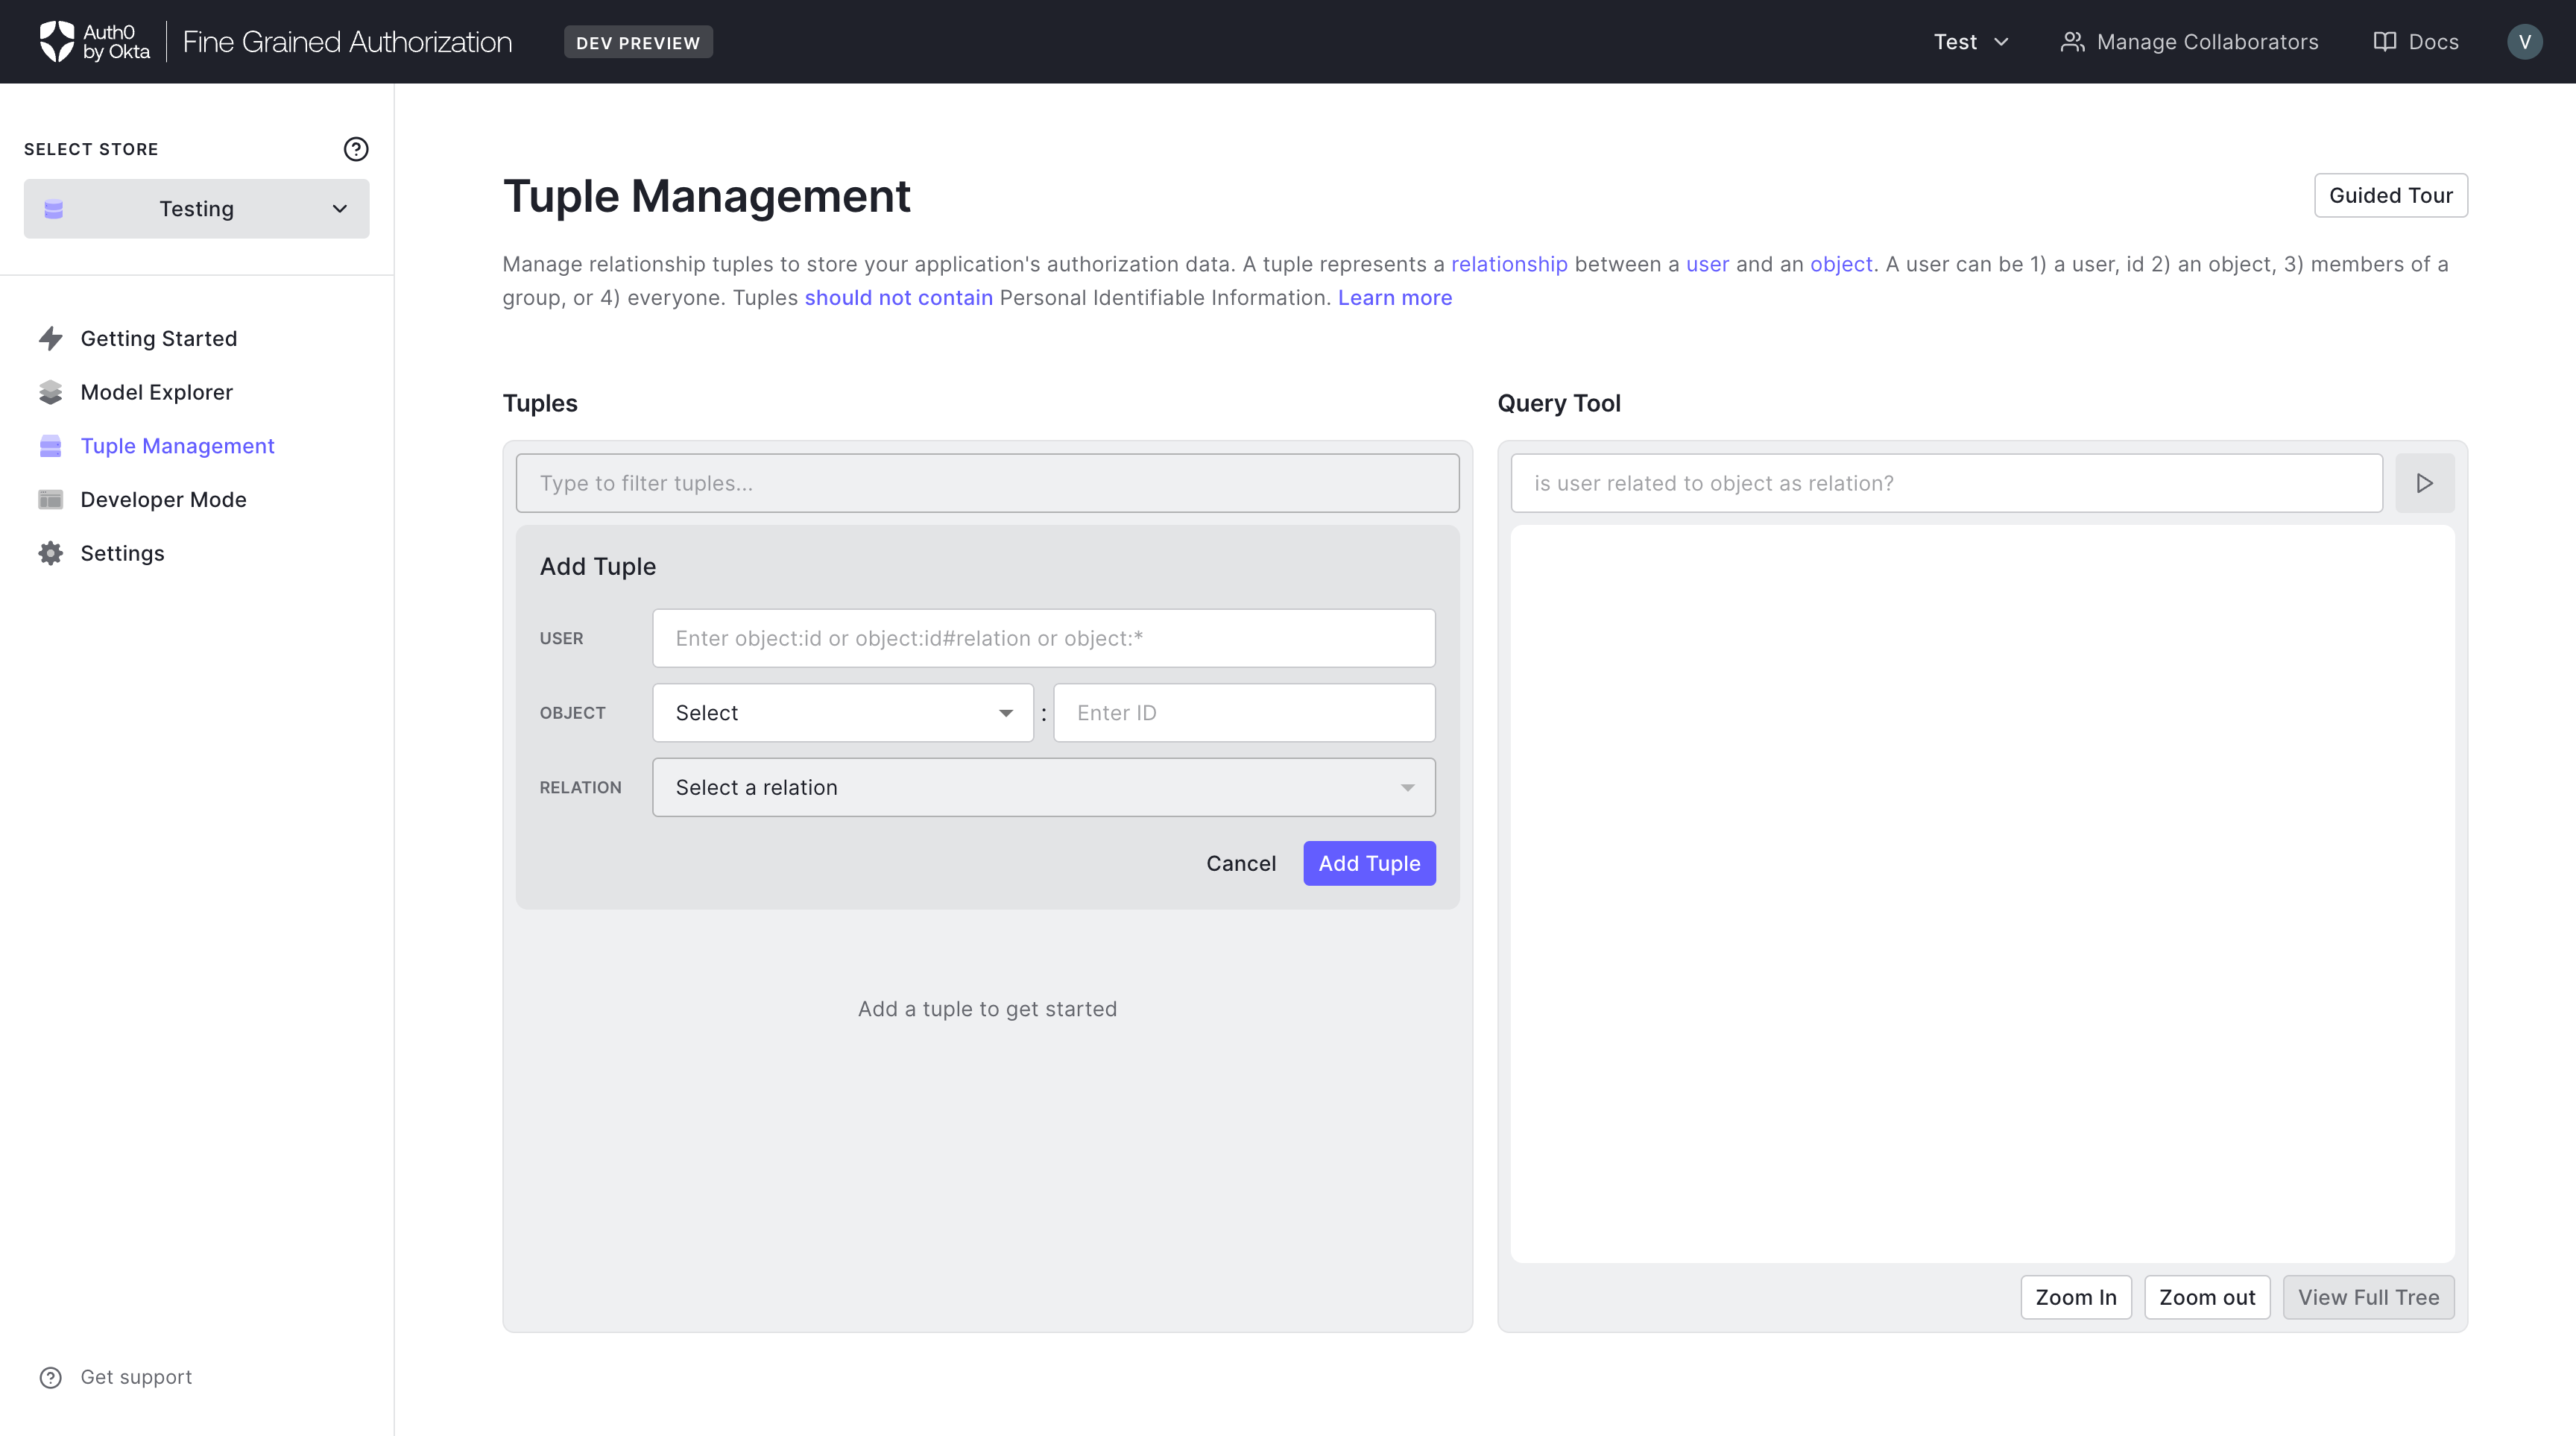Screen dimensions: 2576x1436
Task: Click the Docs book icon
Action: (x=2385, y=42)
